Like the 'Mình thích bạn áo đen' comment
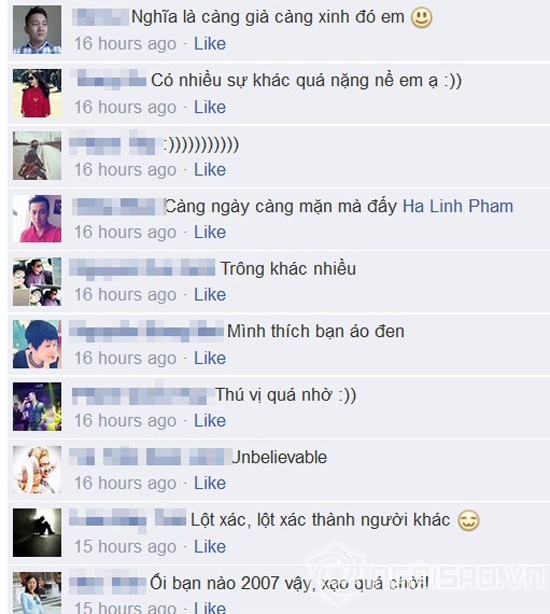The width and height of the screenshot is (550, 614). (210, 358)
